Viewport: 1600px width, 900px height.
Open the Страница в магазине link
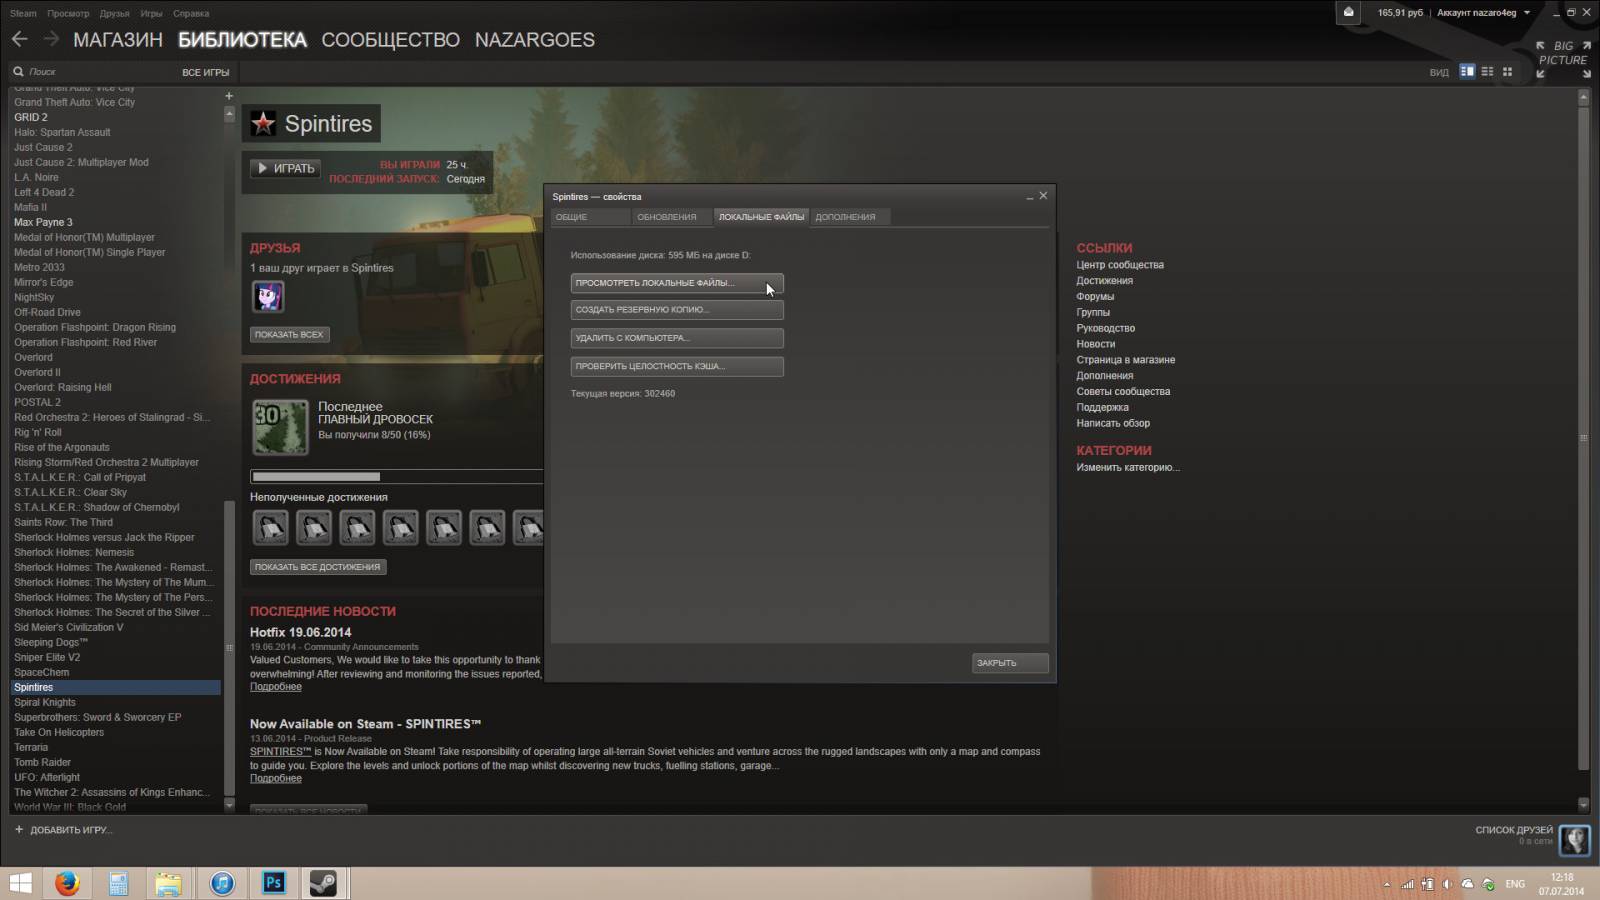pyautogui.click(x=1126, y=360)
